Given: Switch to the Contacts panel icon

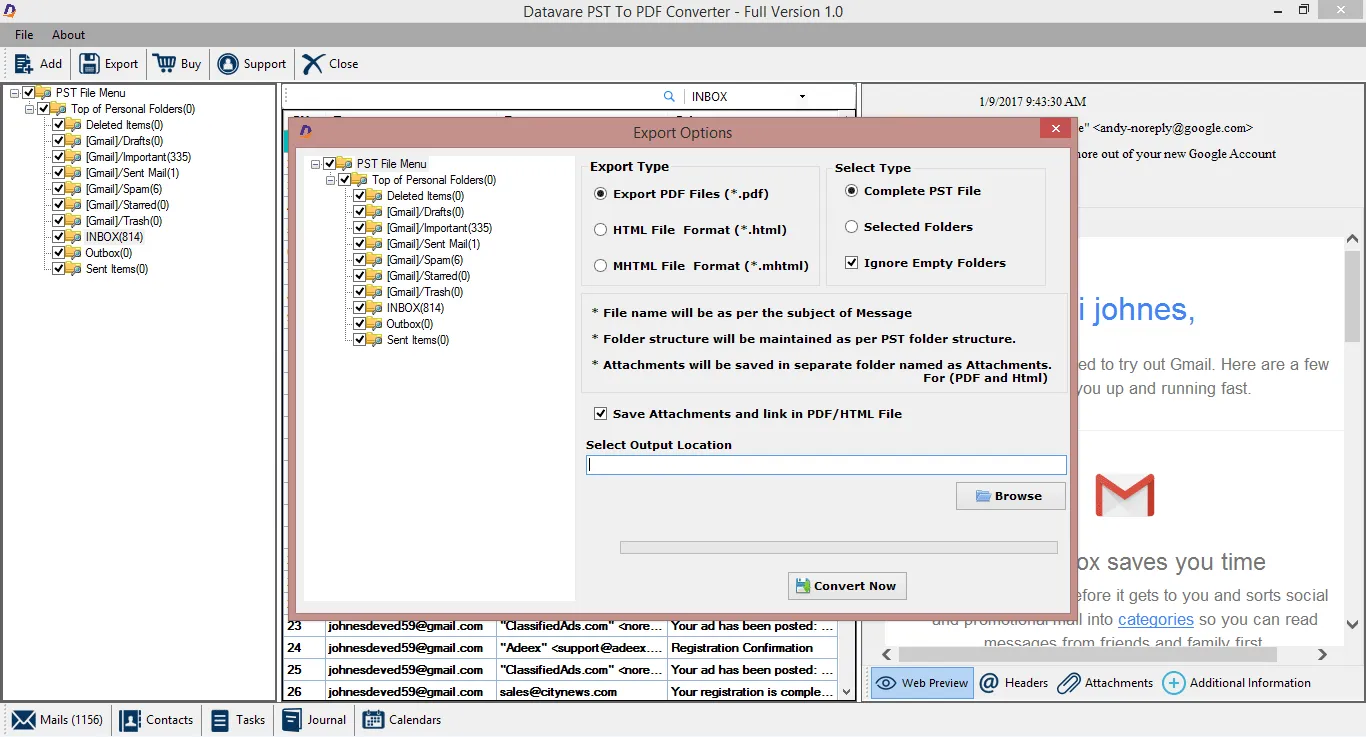Looking at the screenshot, I should pos(131,719).
